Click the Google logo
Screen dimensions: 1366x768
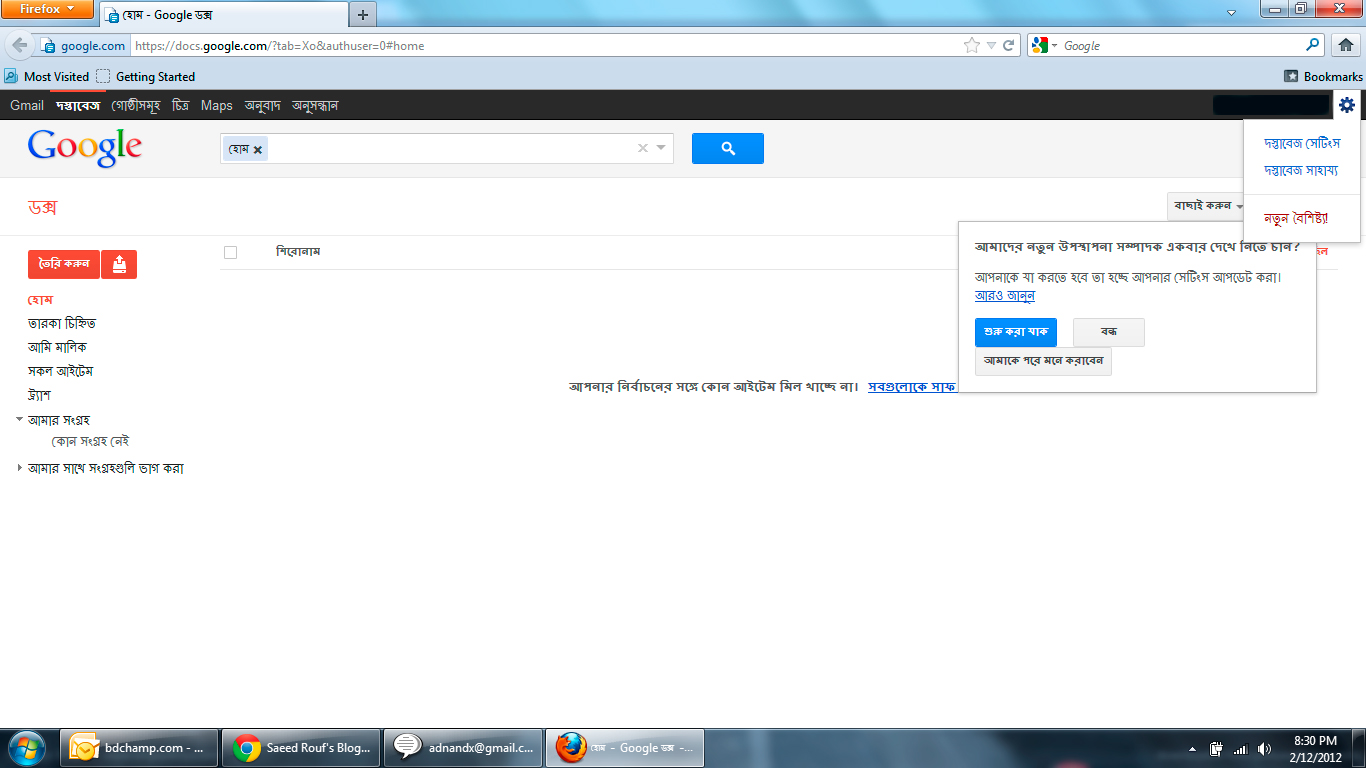point(85,148)
